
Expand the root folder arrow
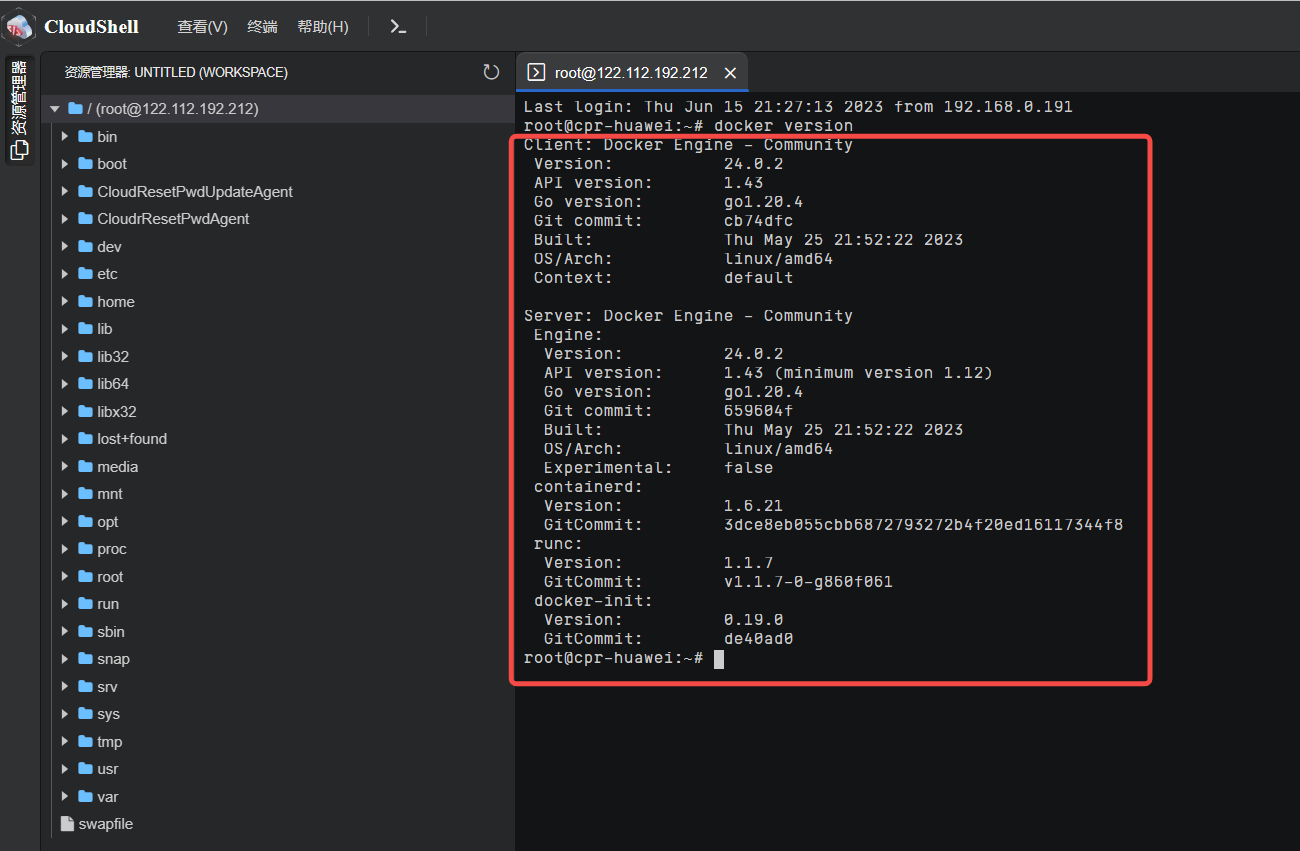(65, 577)
